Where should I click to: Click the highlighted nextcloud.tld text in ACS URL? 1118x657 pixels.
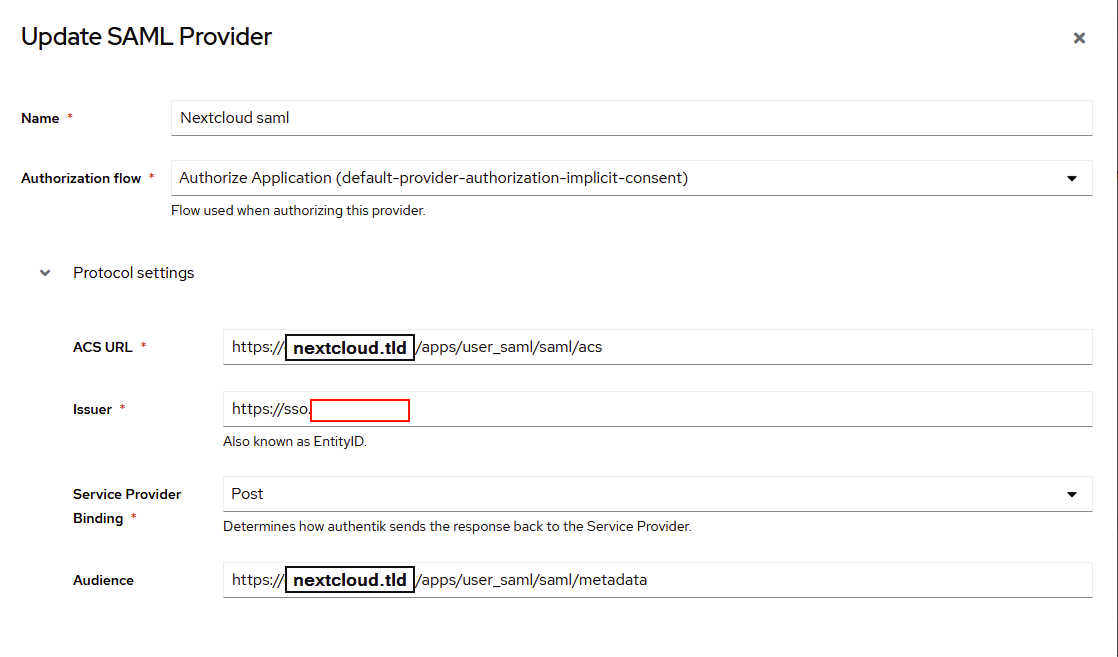(349, 347)
